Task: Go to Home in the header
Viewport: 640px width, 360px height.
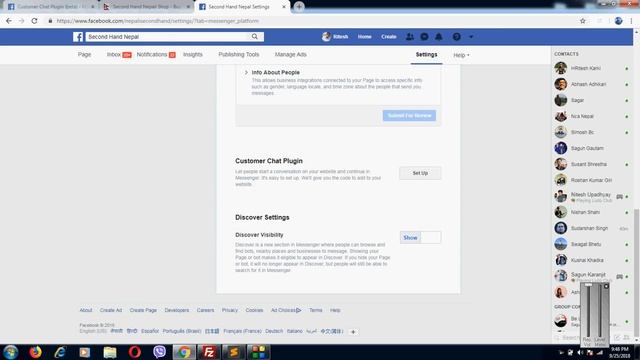Action: (364, 37)
